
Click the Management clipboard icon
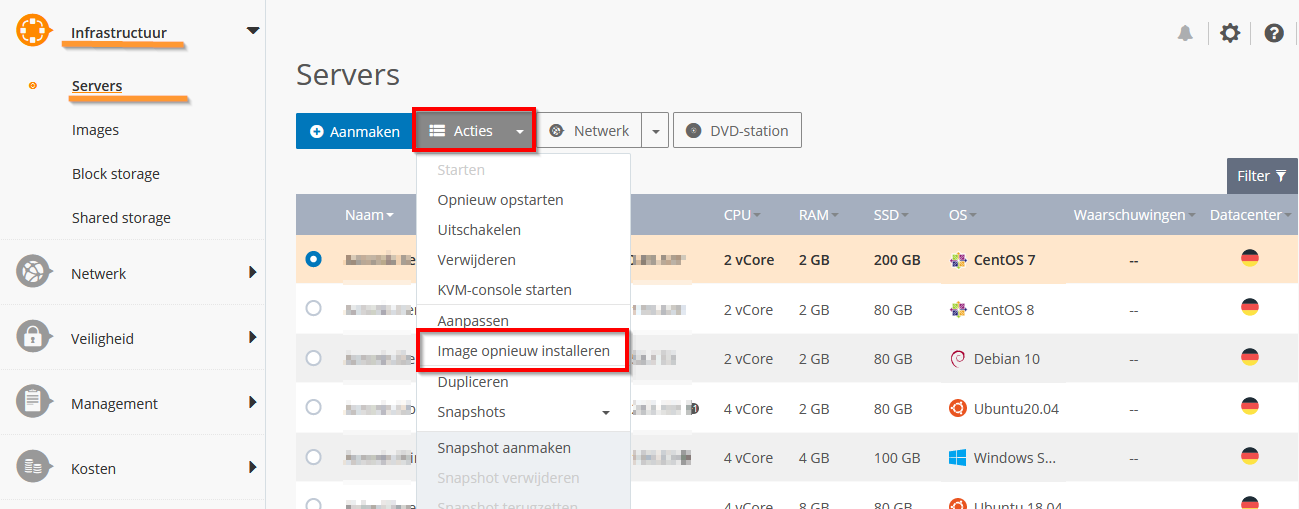pos(33,403)
